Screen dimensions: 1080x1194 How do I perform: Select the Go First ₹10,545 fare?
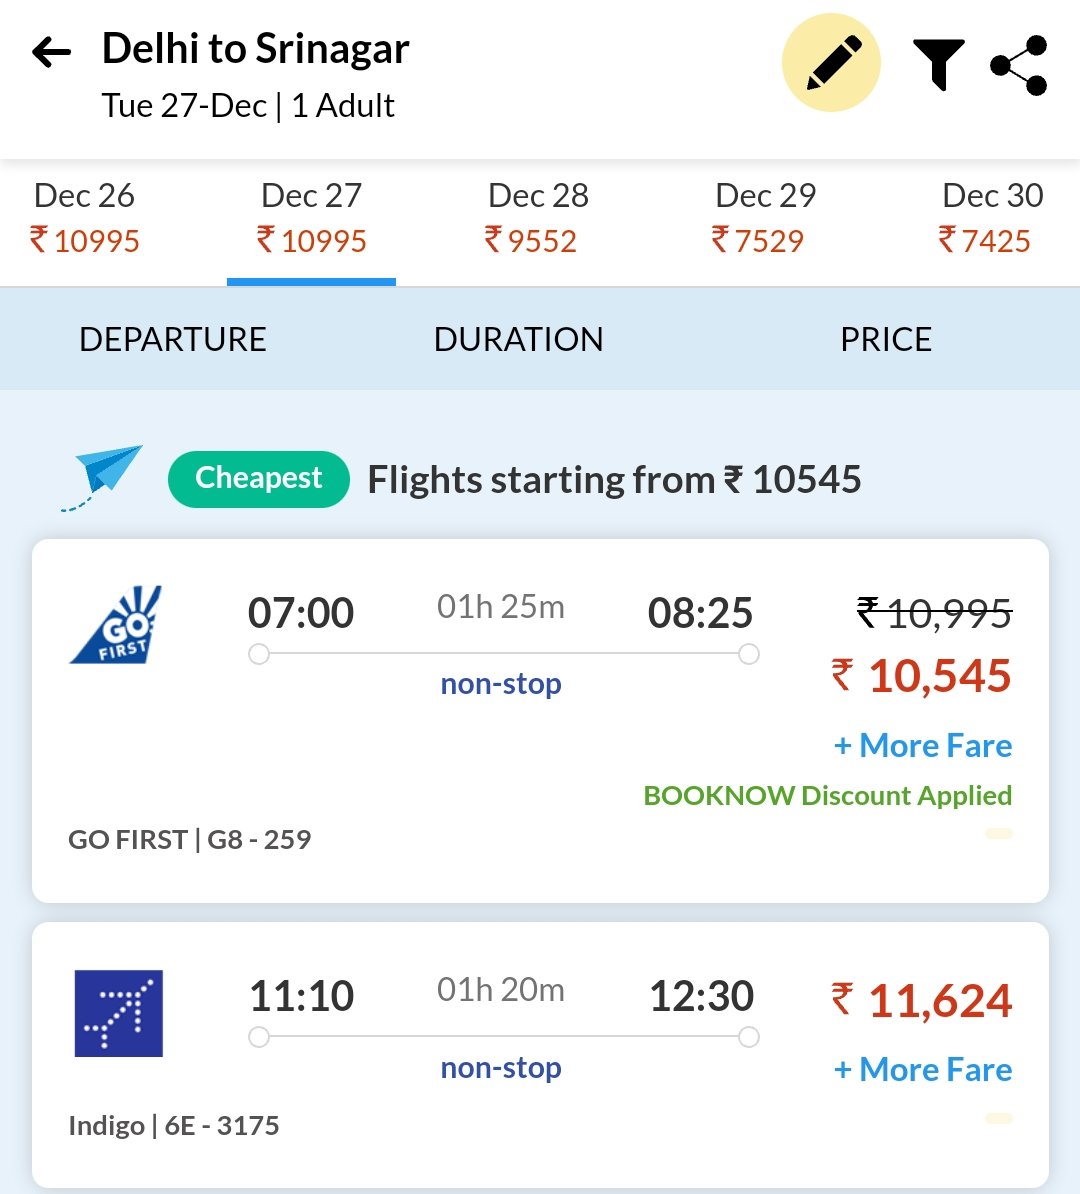tap(922, 677)
